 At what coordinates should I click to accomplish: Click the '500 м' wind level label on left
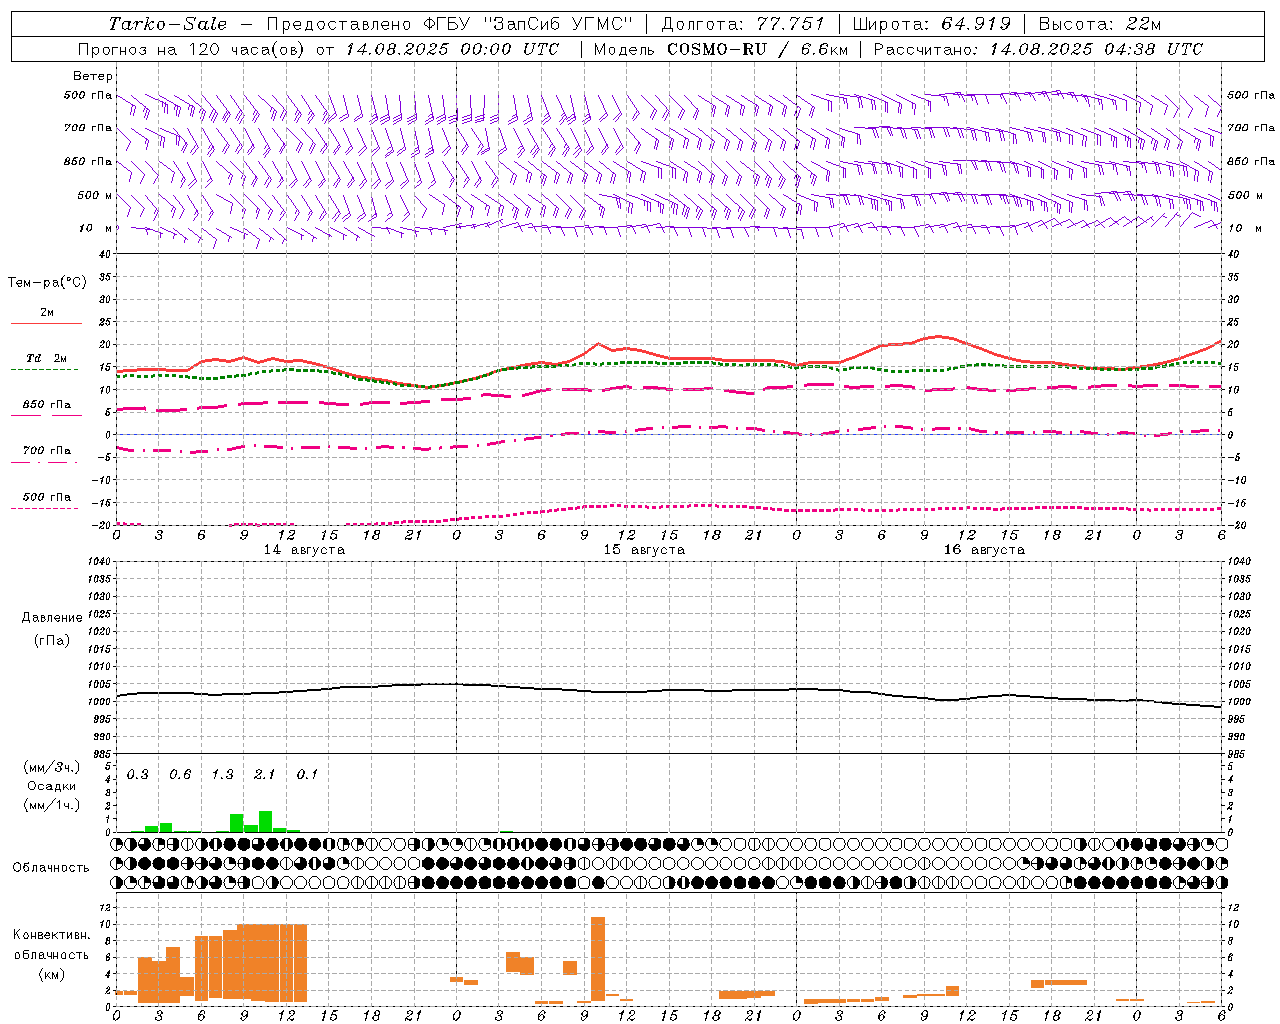pos(95,195)
